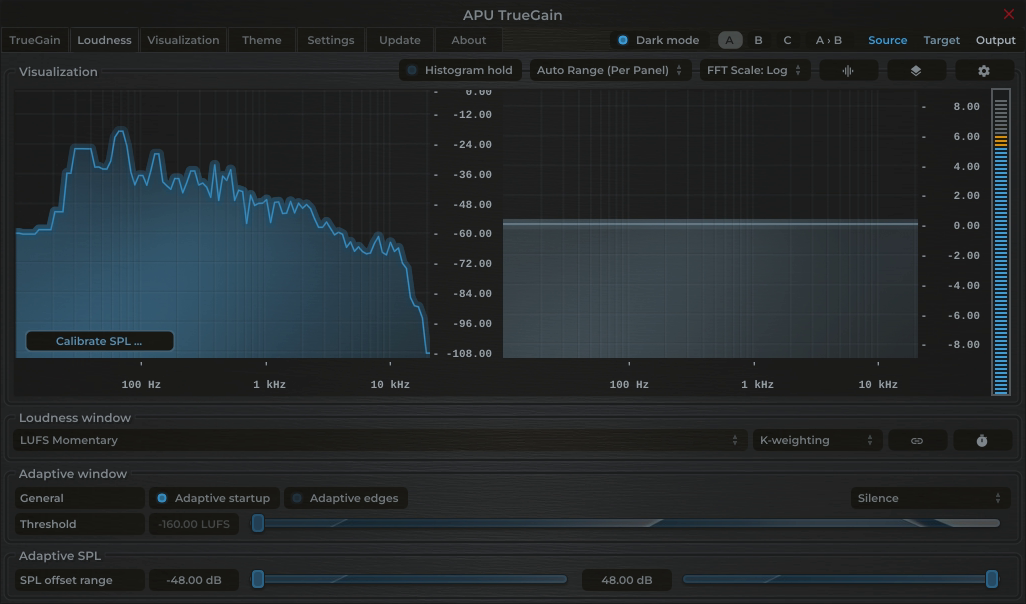This screenshot has width=1026, height=604.
Task: Switch to the TrueGain tab
Action: click(35, 40)
